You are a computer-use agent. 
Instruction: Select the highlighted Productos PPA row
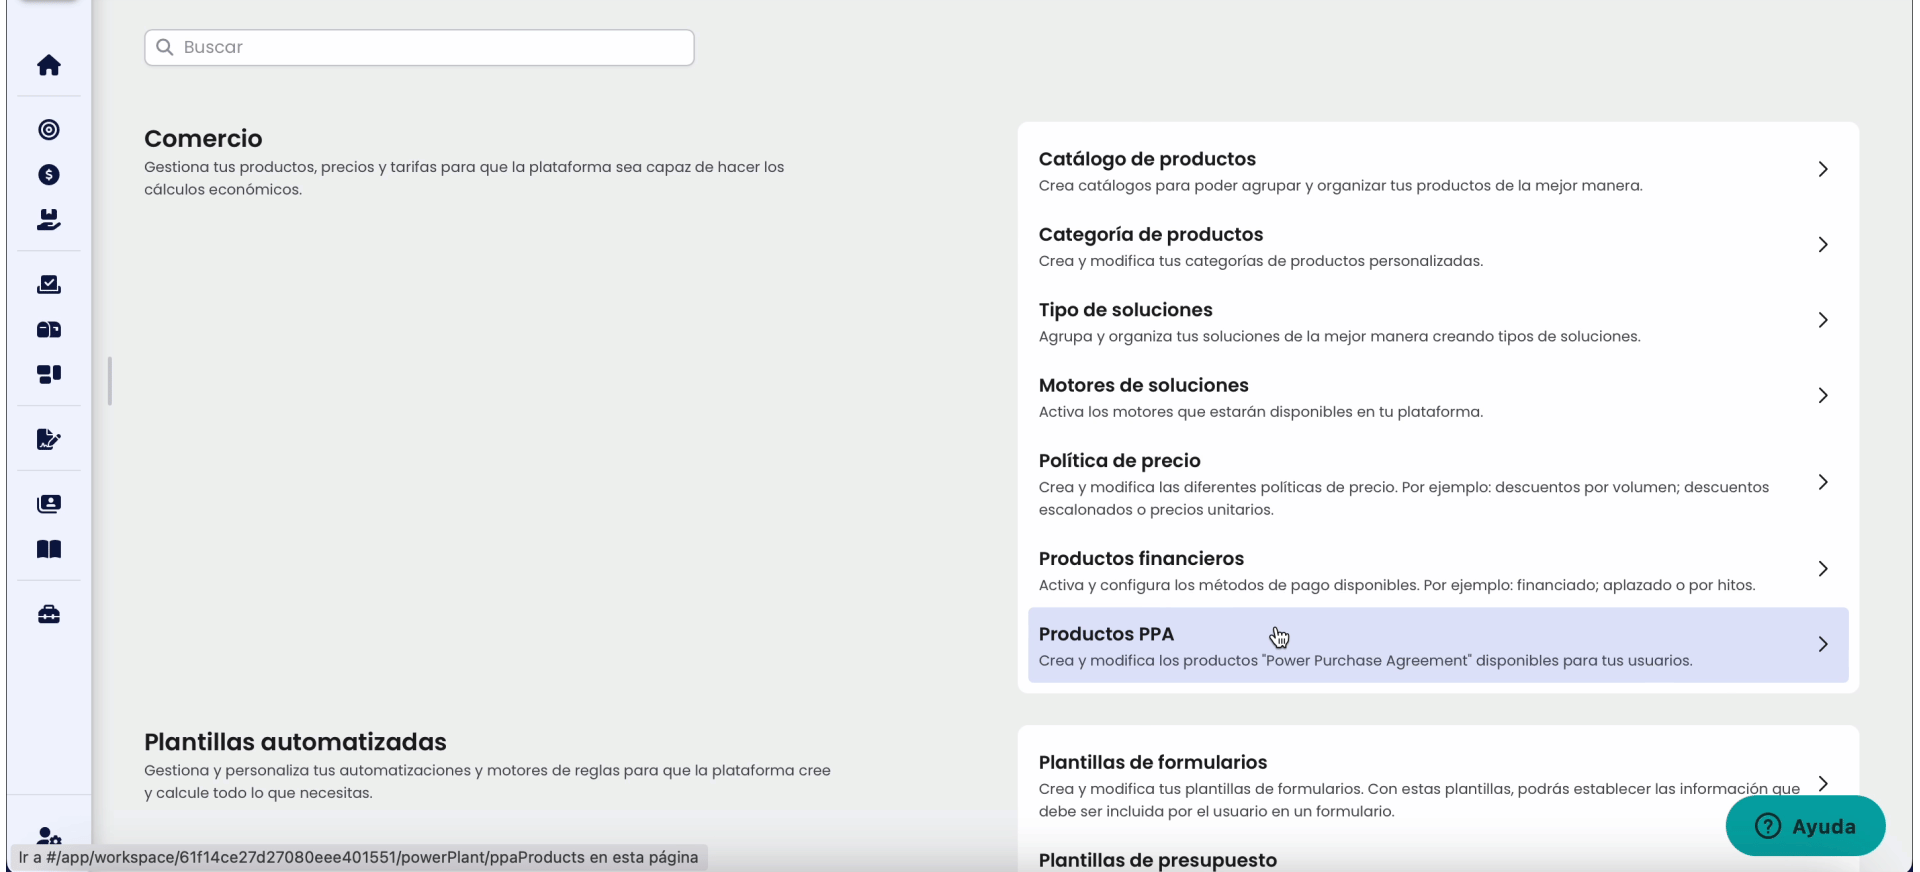point(1438,645)
